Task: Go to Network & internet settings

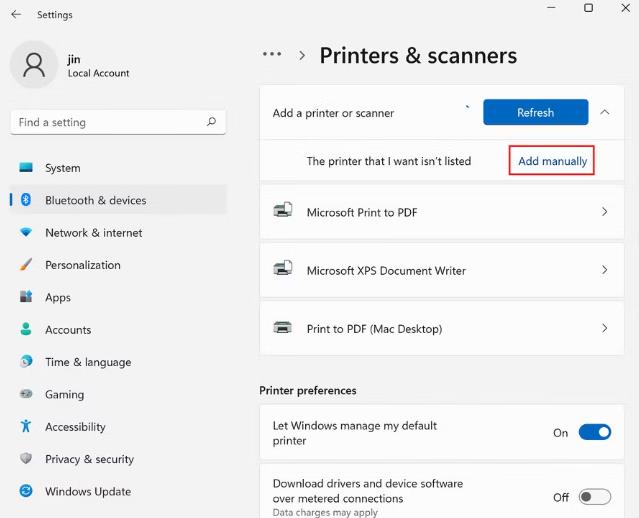Action: pos(118,233)
